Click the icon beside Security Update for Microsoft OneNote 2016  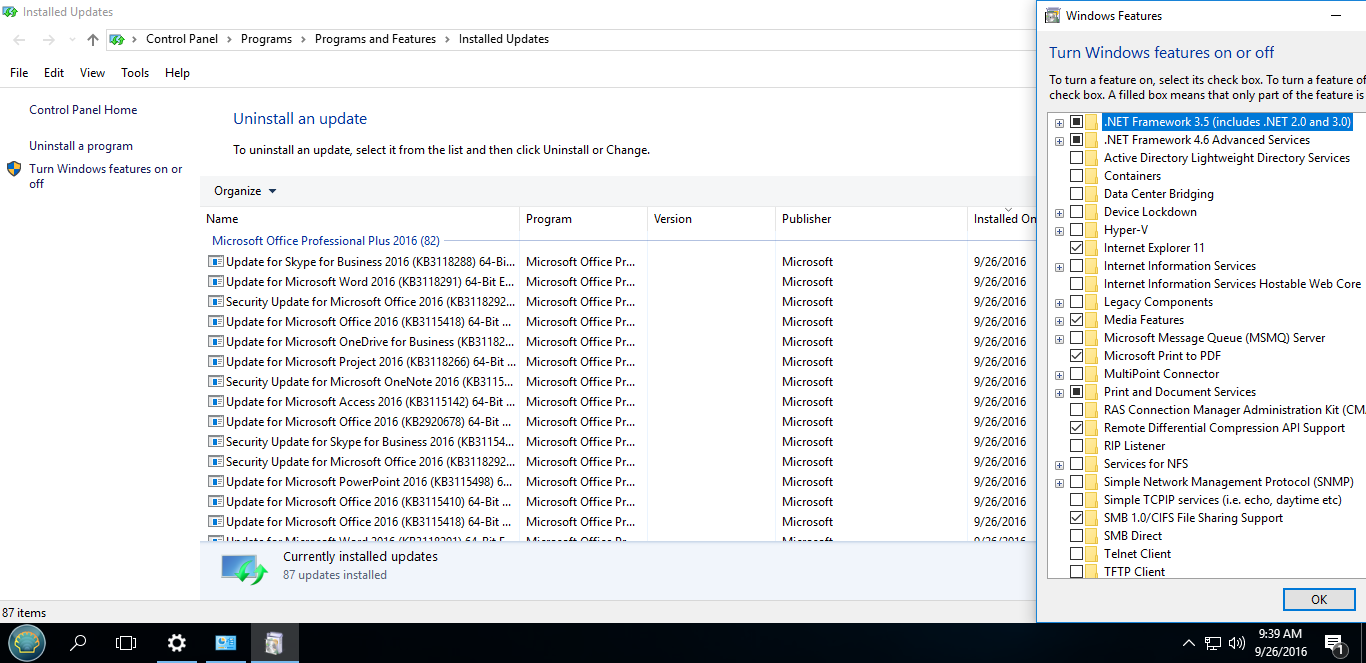(x=216, y=382)
